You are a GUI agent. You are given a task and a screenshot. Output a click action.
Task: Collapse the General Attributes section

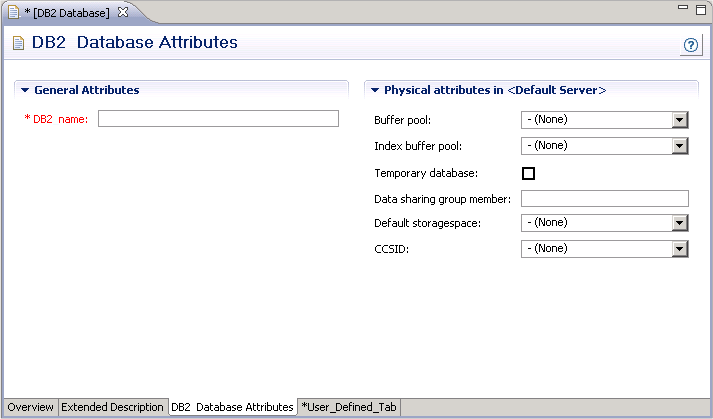tap(25, 90)
